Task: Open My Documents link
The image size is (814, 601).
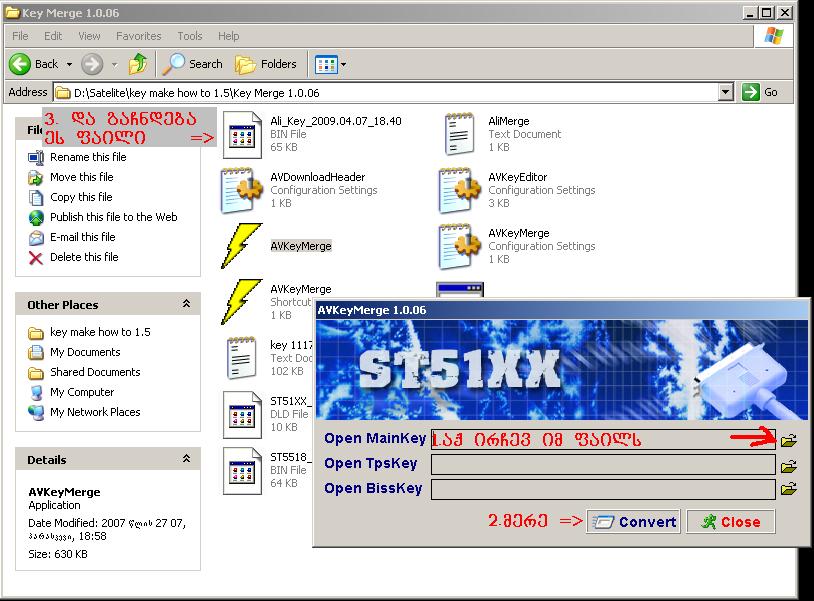Action: [85, 352]
